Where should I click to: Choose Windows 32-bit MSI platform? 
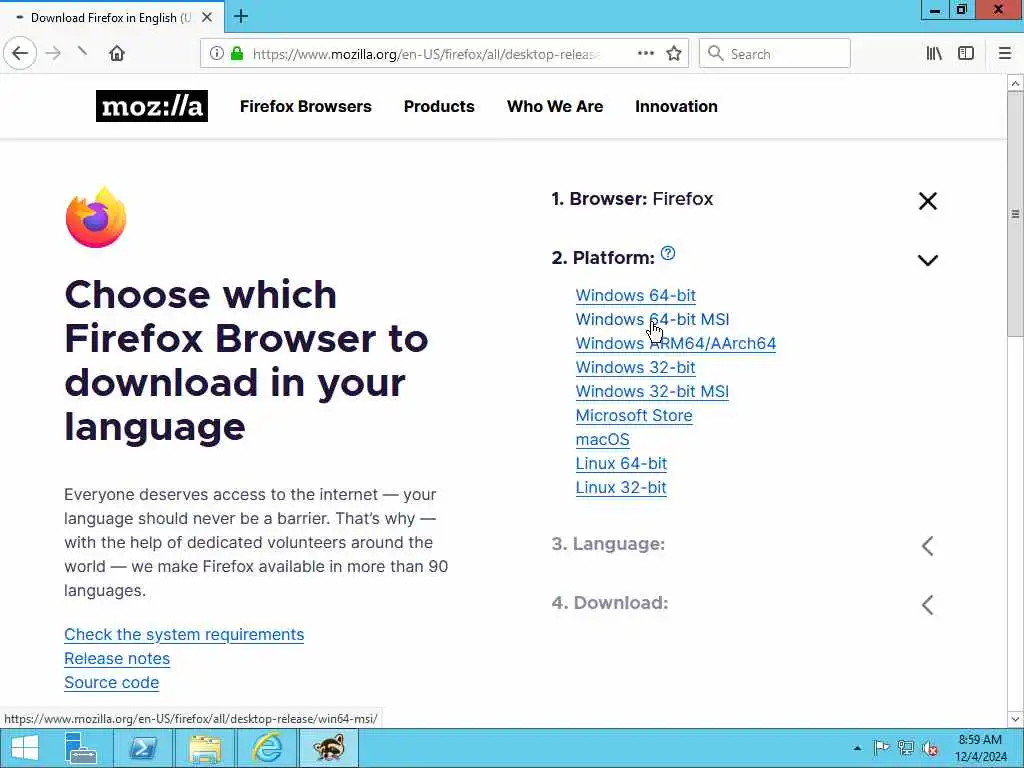pyautogui.click(x=652, y=392)
